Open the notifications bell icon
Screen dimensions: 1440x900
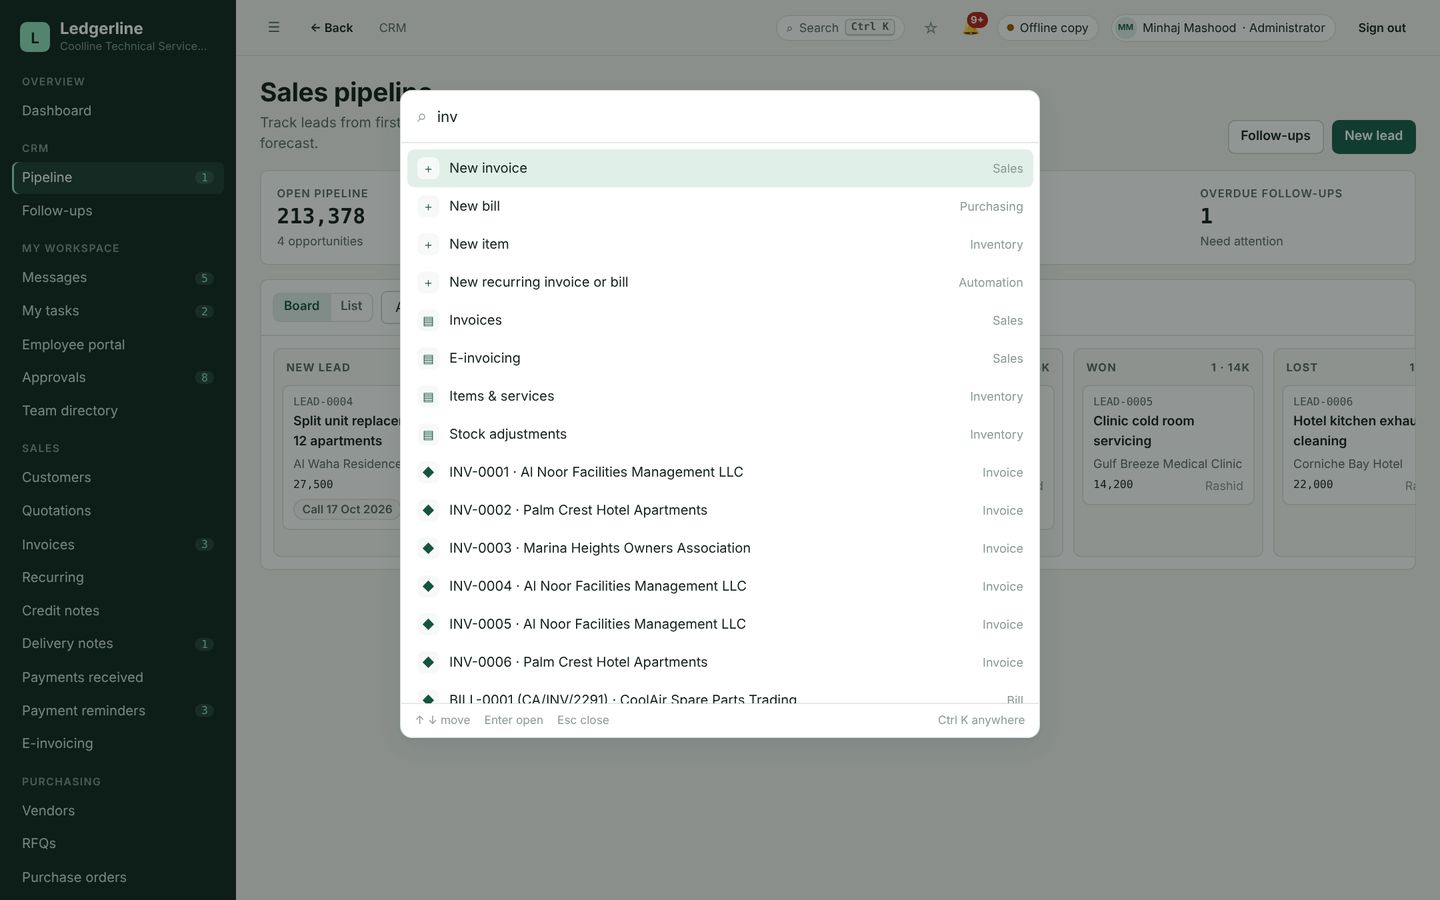click(971, 27)
